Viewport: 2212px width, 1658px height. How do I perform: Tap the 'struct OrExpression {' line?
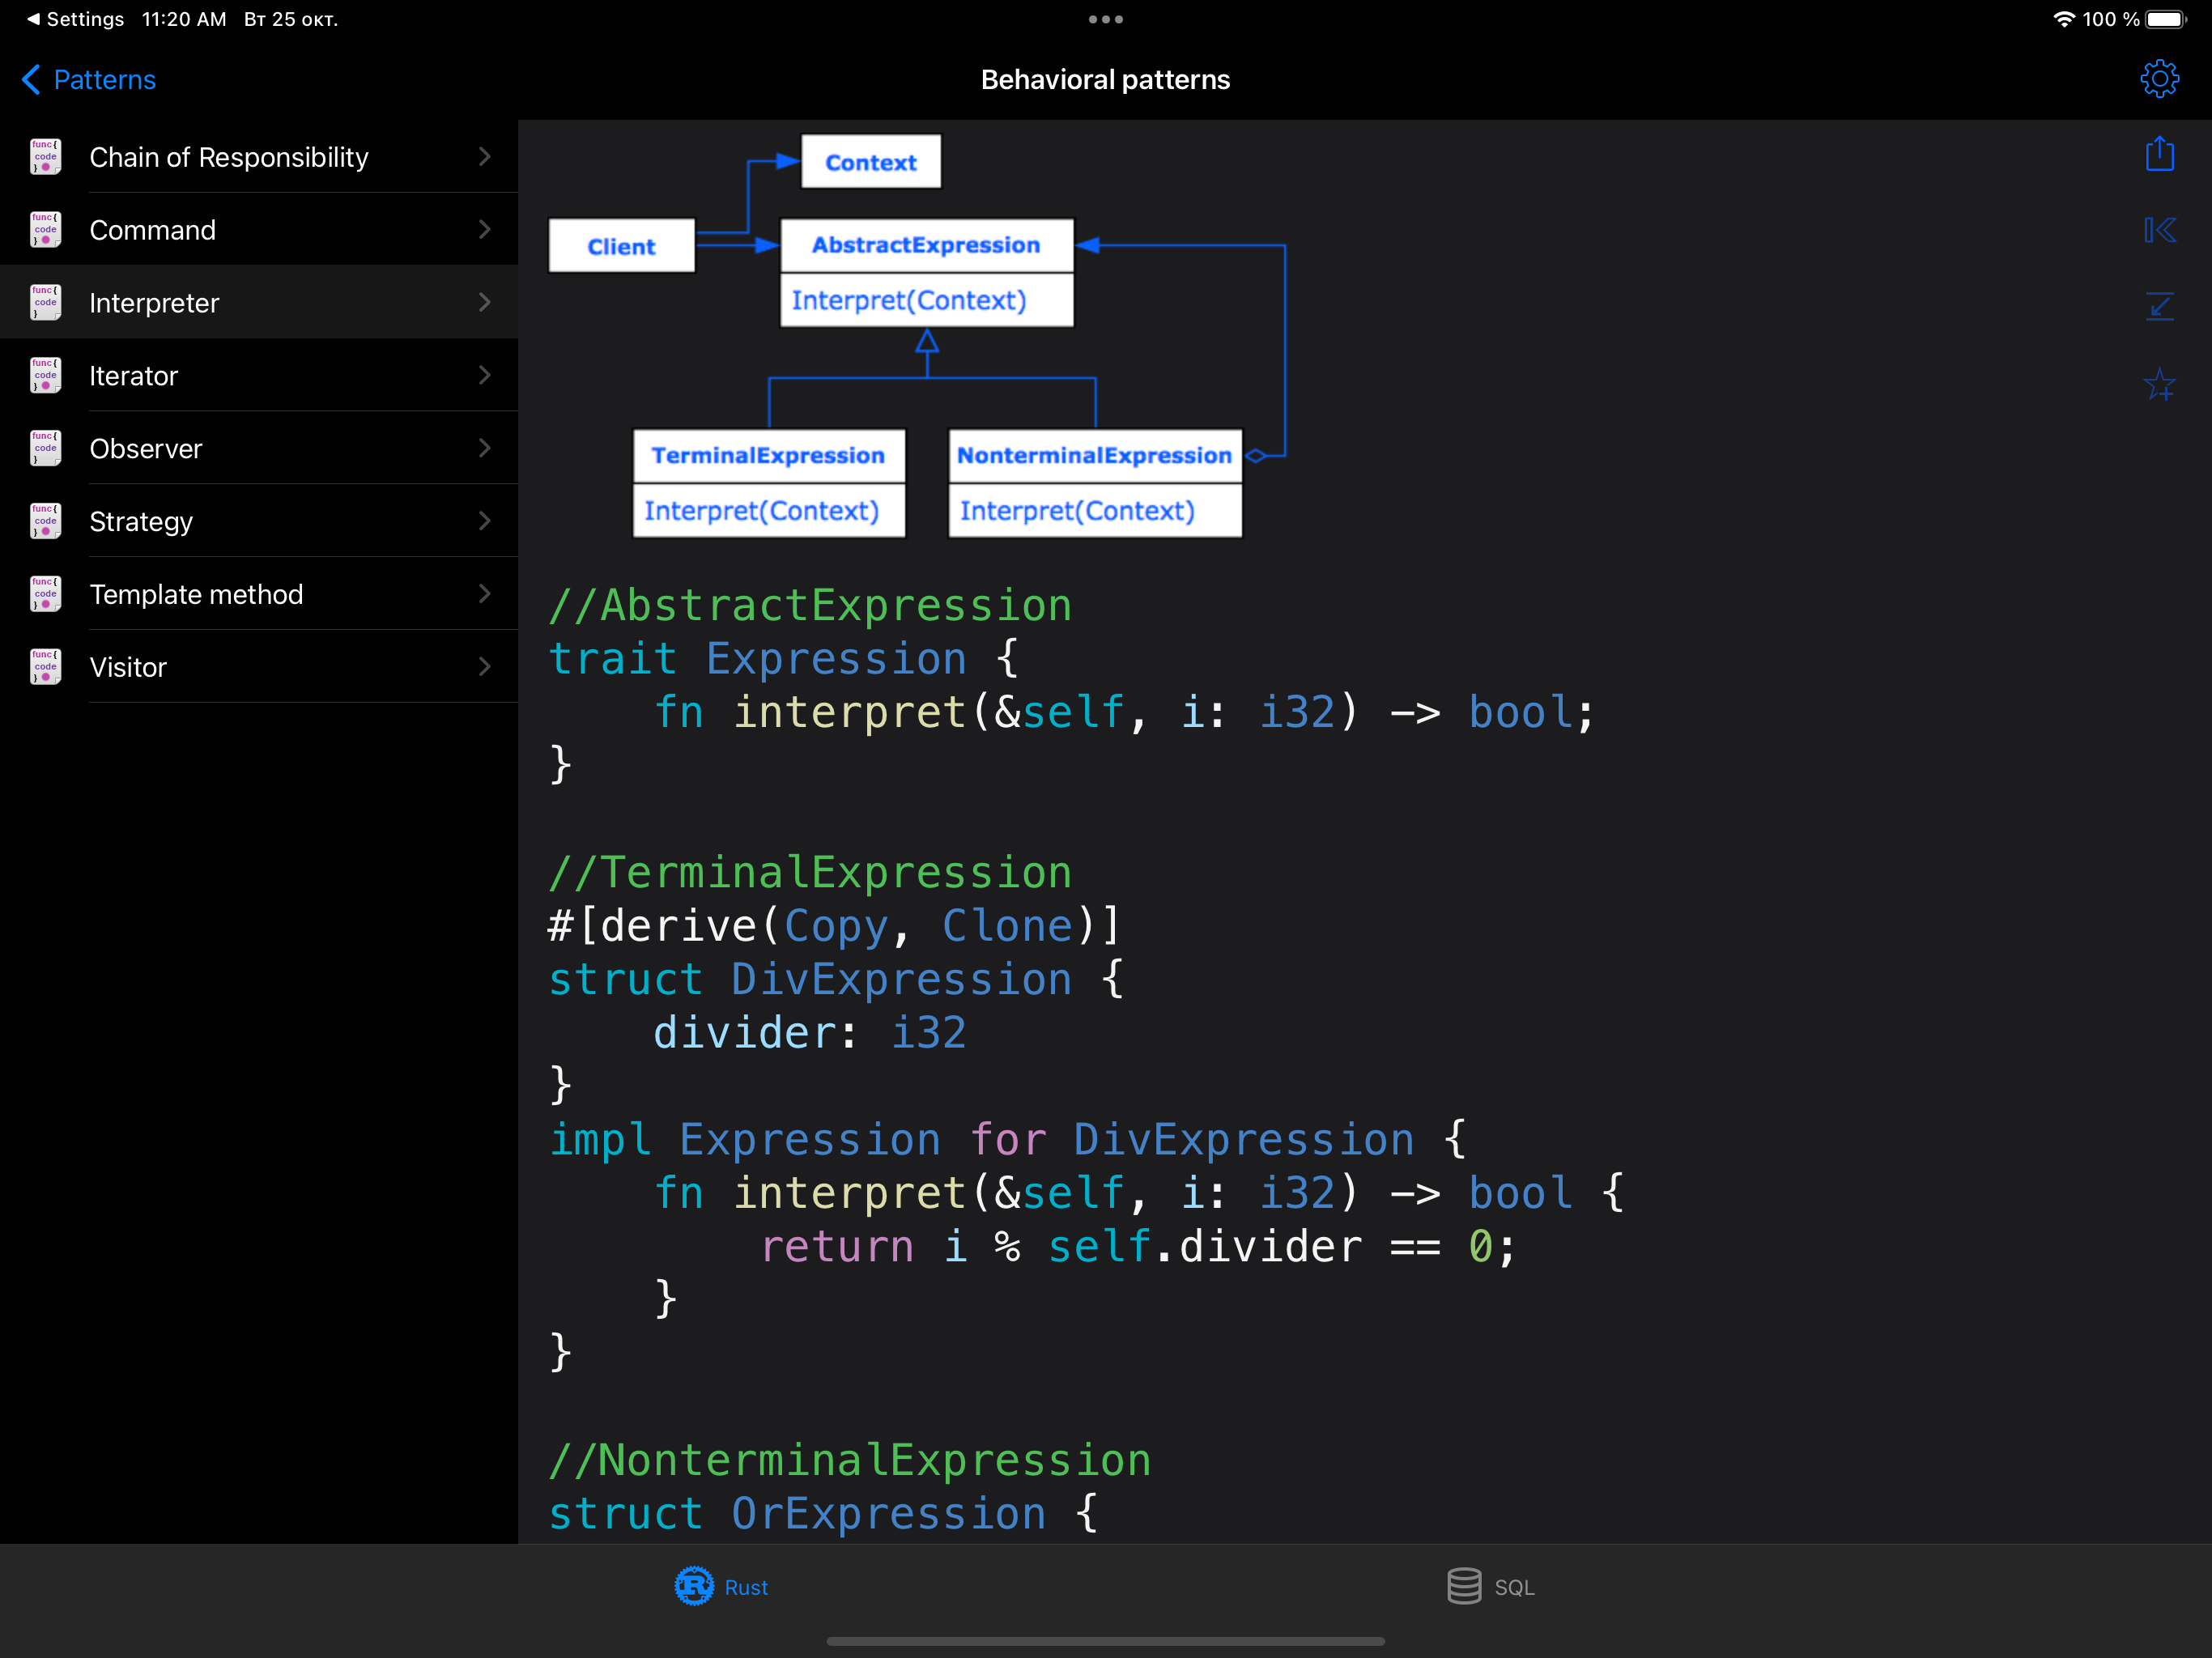point(823,1514)
